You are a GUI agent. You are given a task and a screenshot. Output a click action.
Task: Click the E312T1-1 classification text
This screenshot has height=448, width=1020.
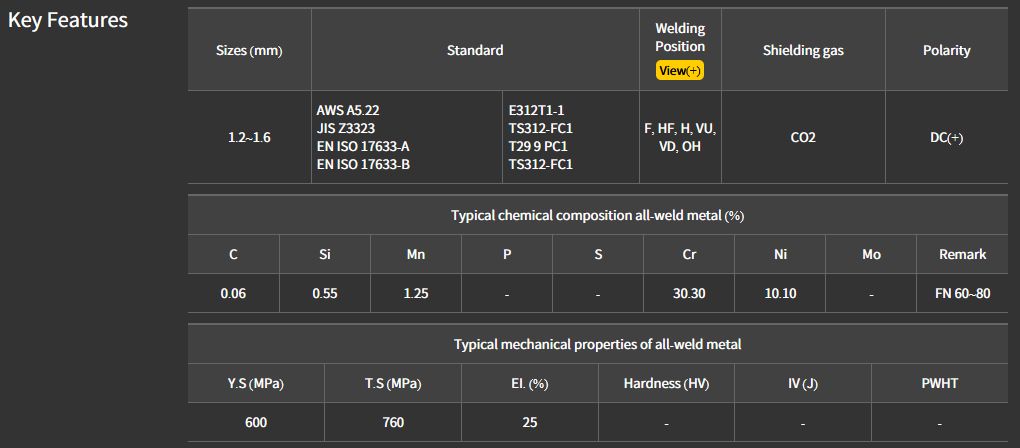pos(537,110)
